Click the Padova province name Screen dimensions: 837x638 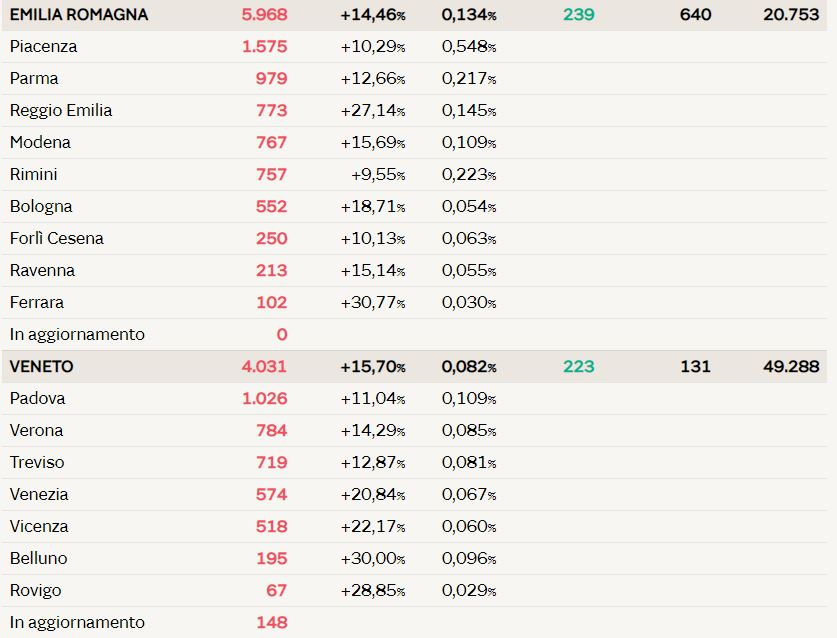[37, 398]
